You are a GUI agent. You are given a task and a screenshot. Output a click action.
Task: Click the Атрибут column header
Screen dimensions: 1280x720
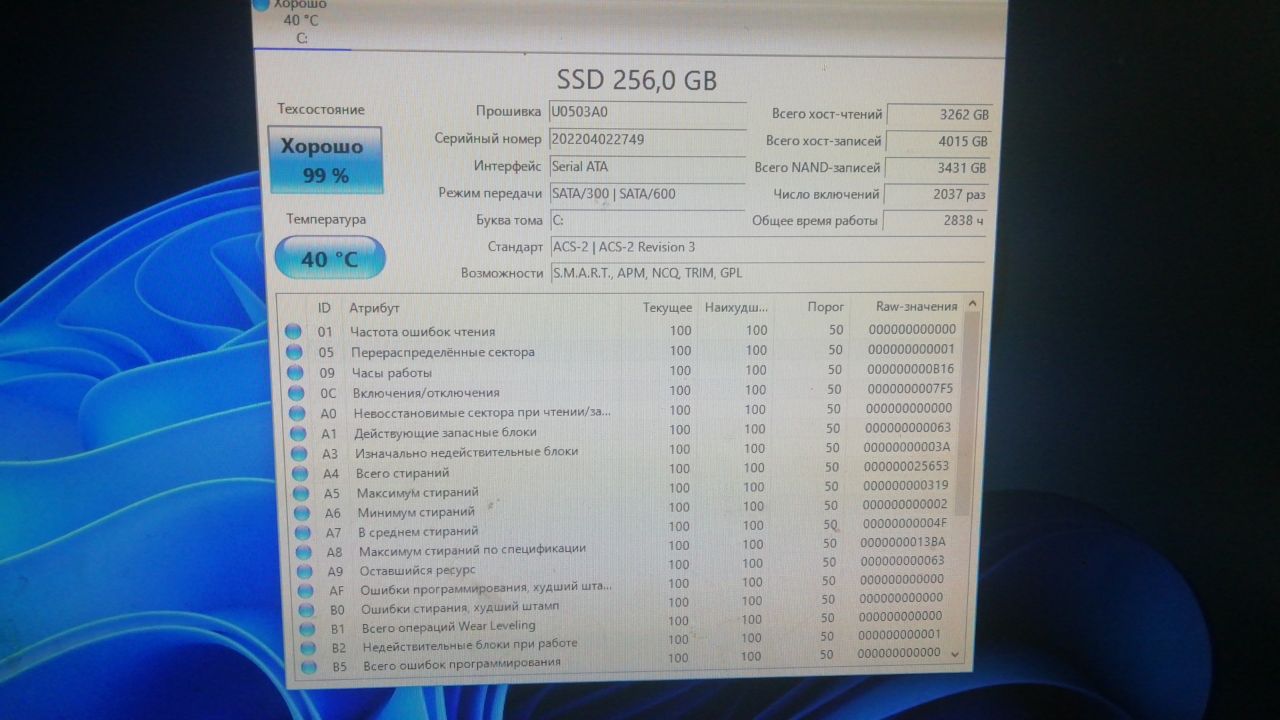(374, 308)
